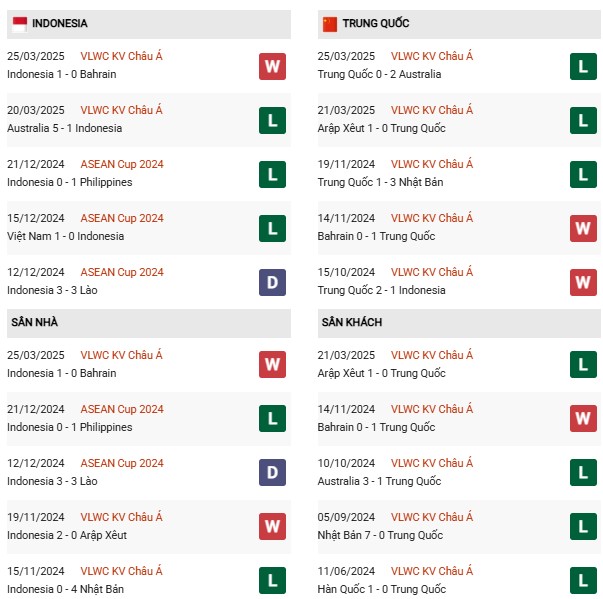Click L badge for Australia 5 - 1 Indonesia
The height and width of the screenshot is (599, 603).
click(272, 120)
